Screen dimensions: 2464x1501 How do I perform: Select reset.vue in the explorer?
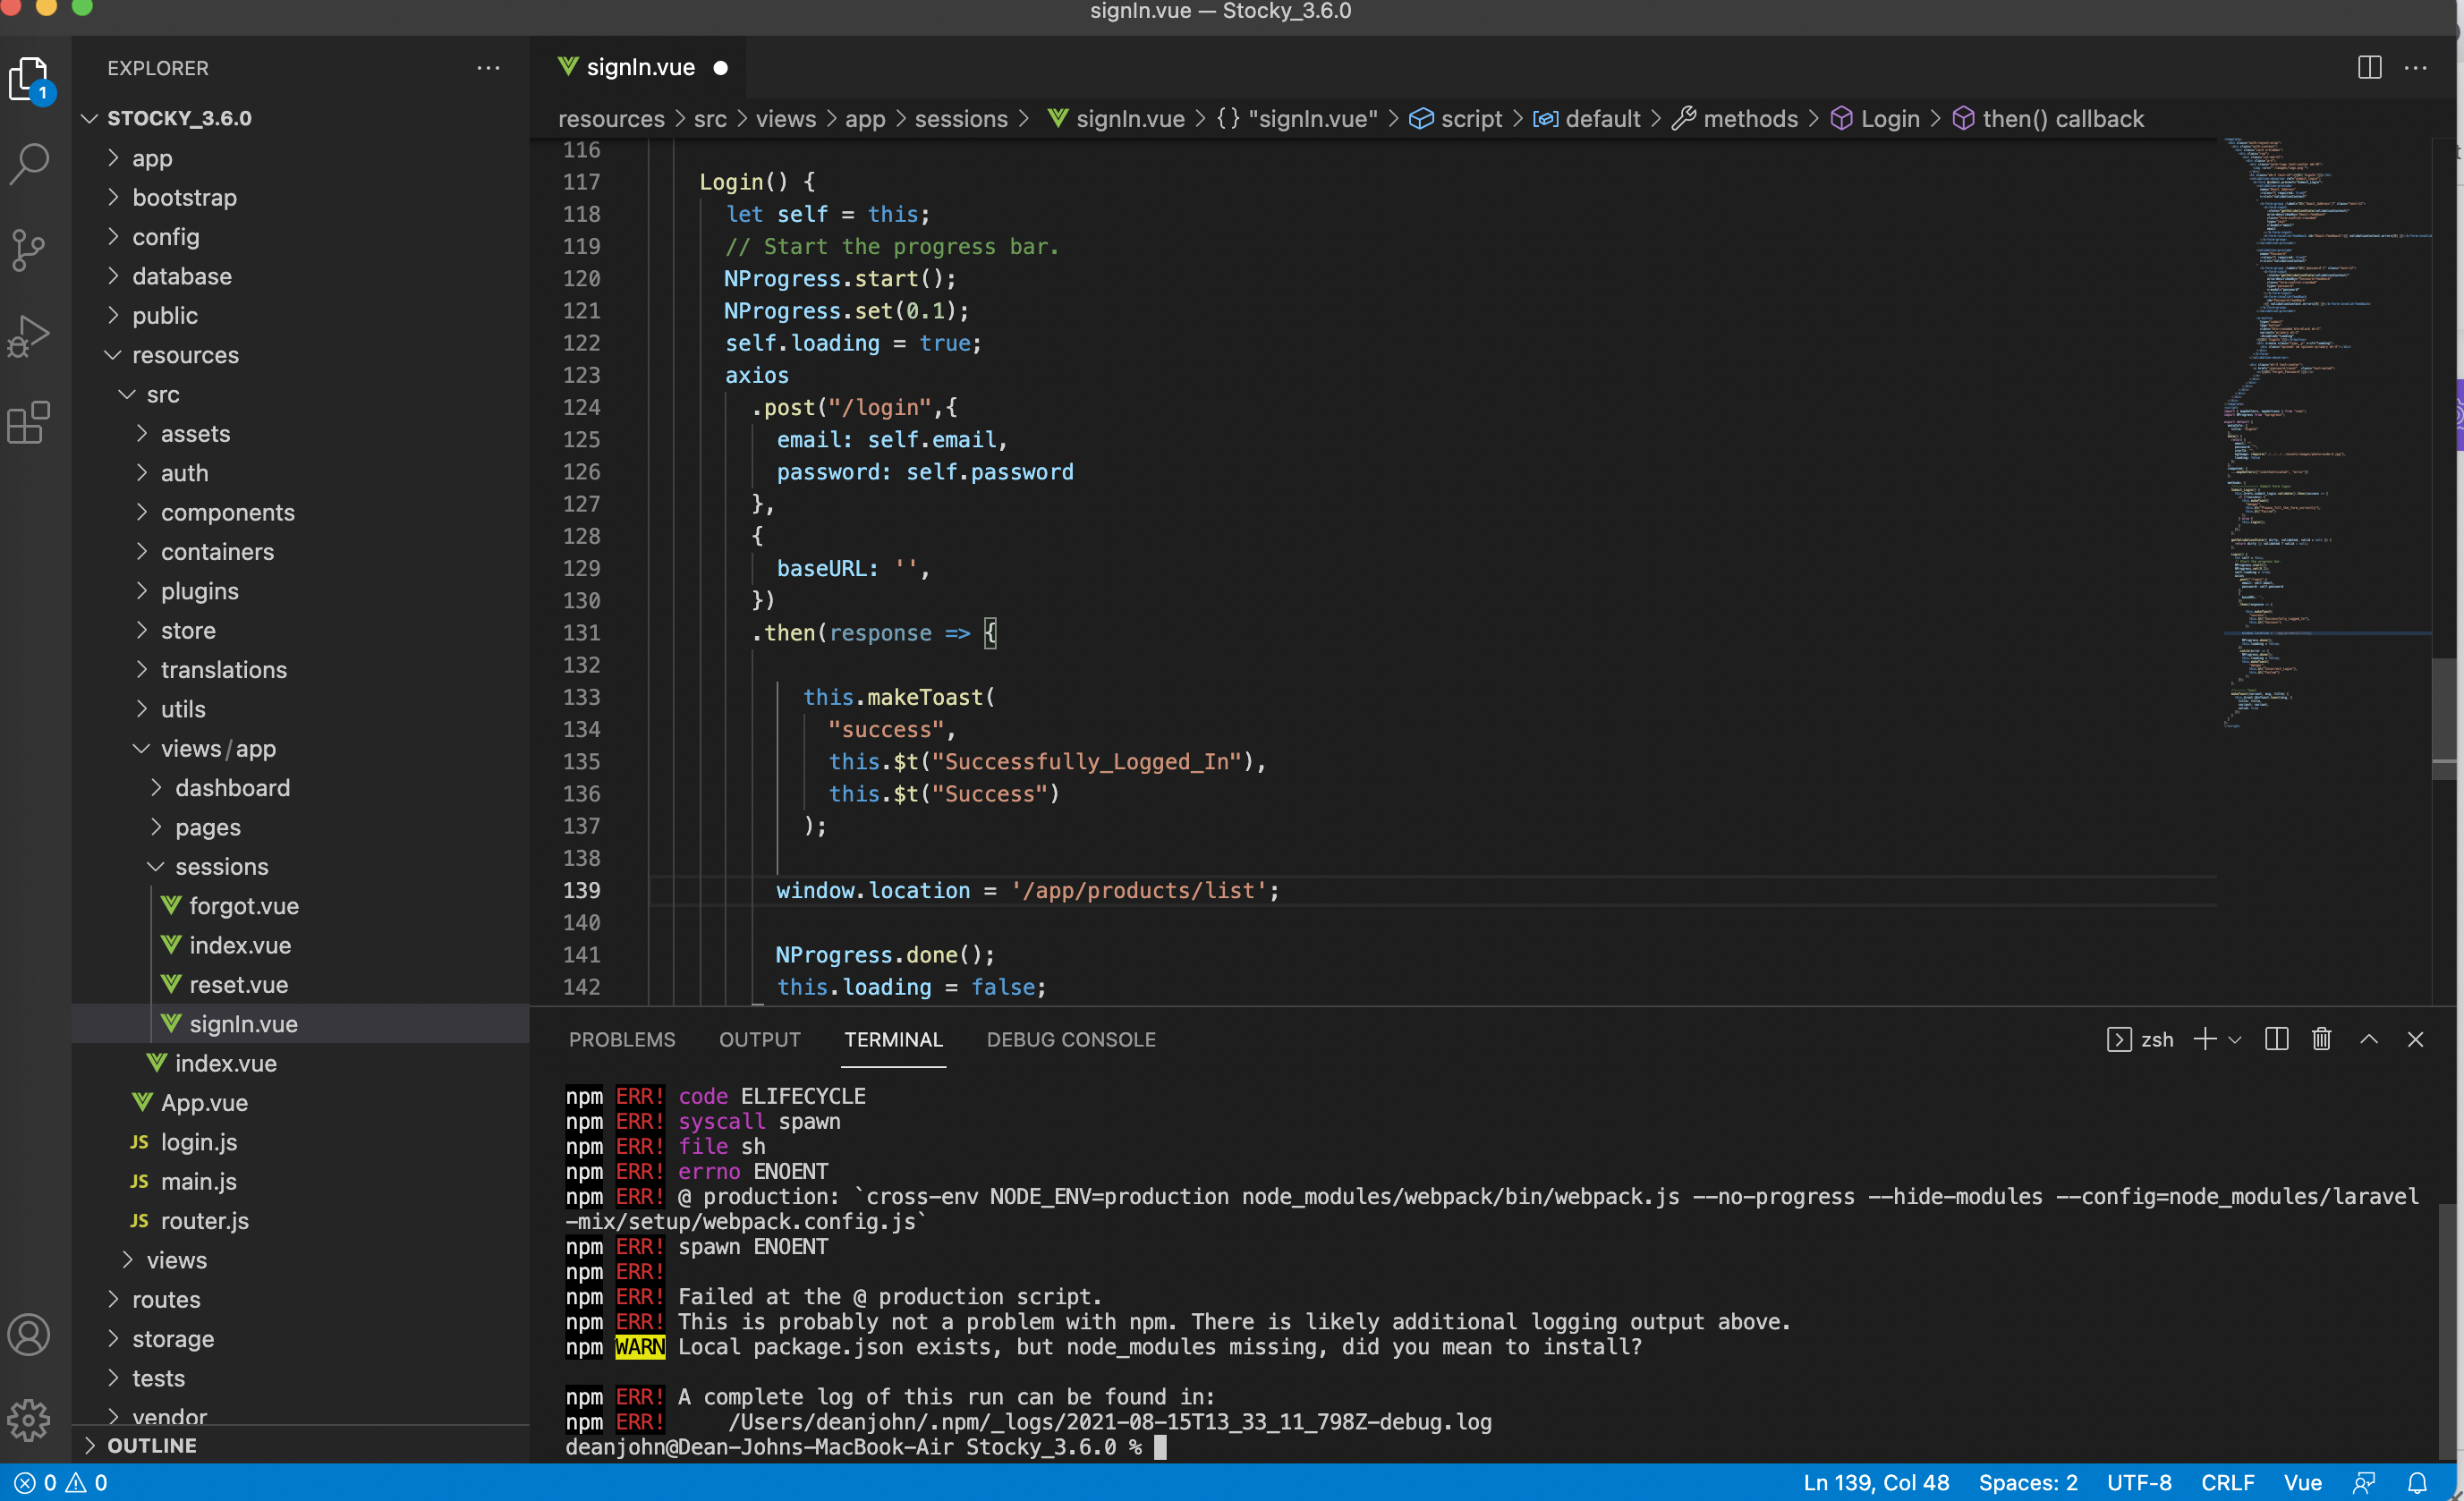click(x=237, y=984)
